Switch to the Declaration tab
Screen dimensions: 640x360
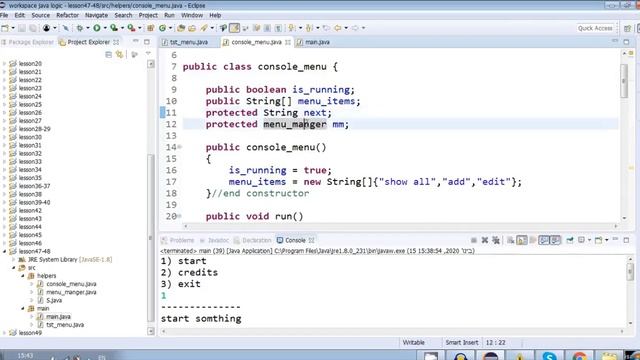click(253, 240)
